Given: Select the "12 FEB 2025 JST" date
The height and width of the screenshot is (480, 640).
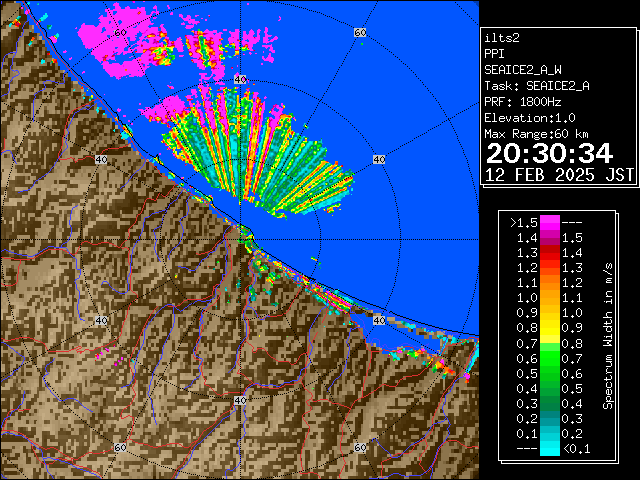Looking at the screenshot, I should coord(559,175).
